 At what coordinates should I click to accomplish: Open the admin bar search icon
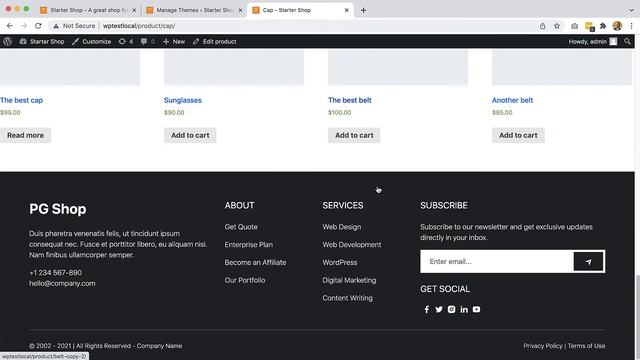pos(627,41)
